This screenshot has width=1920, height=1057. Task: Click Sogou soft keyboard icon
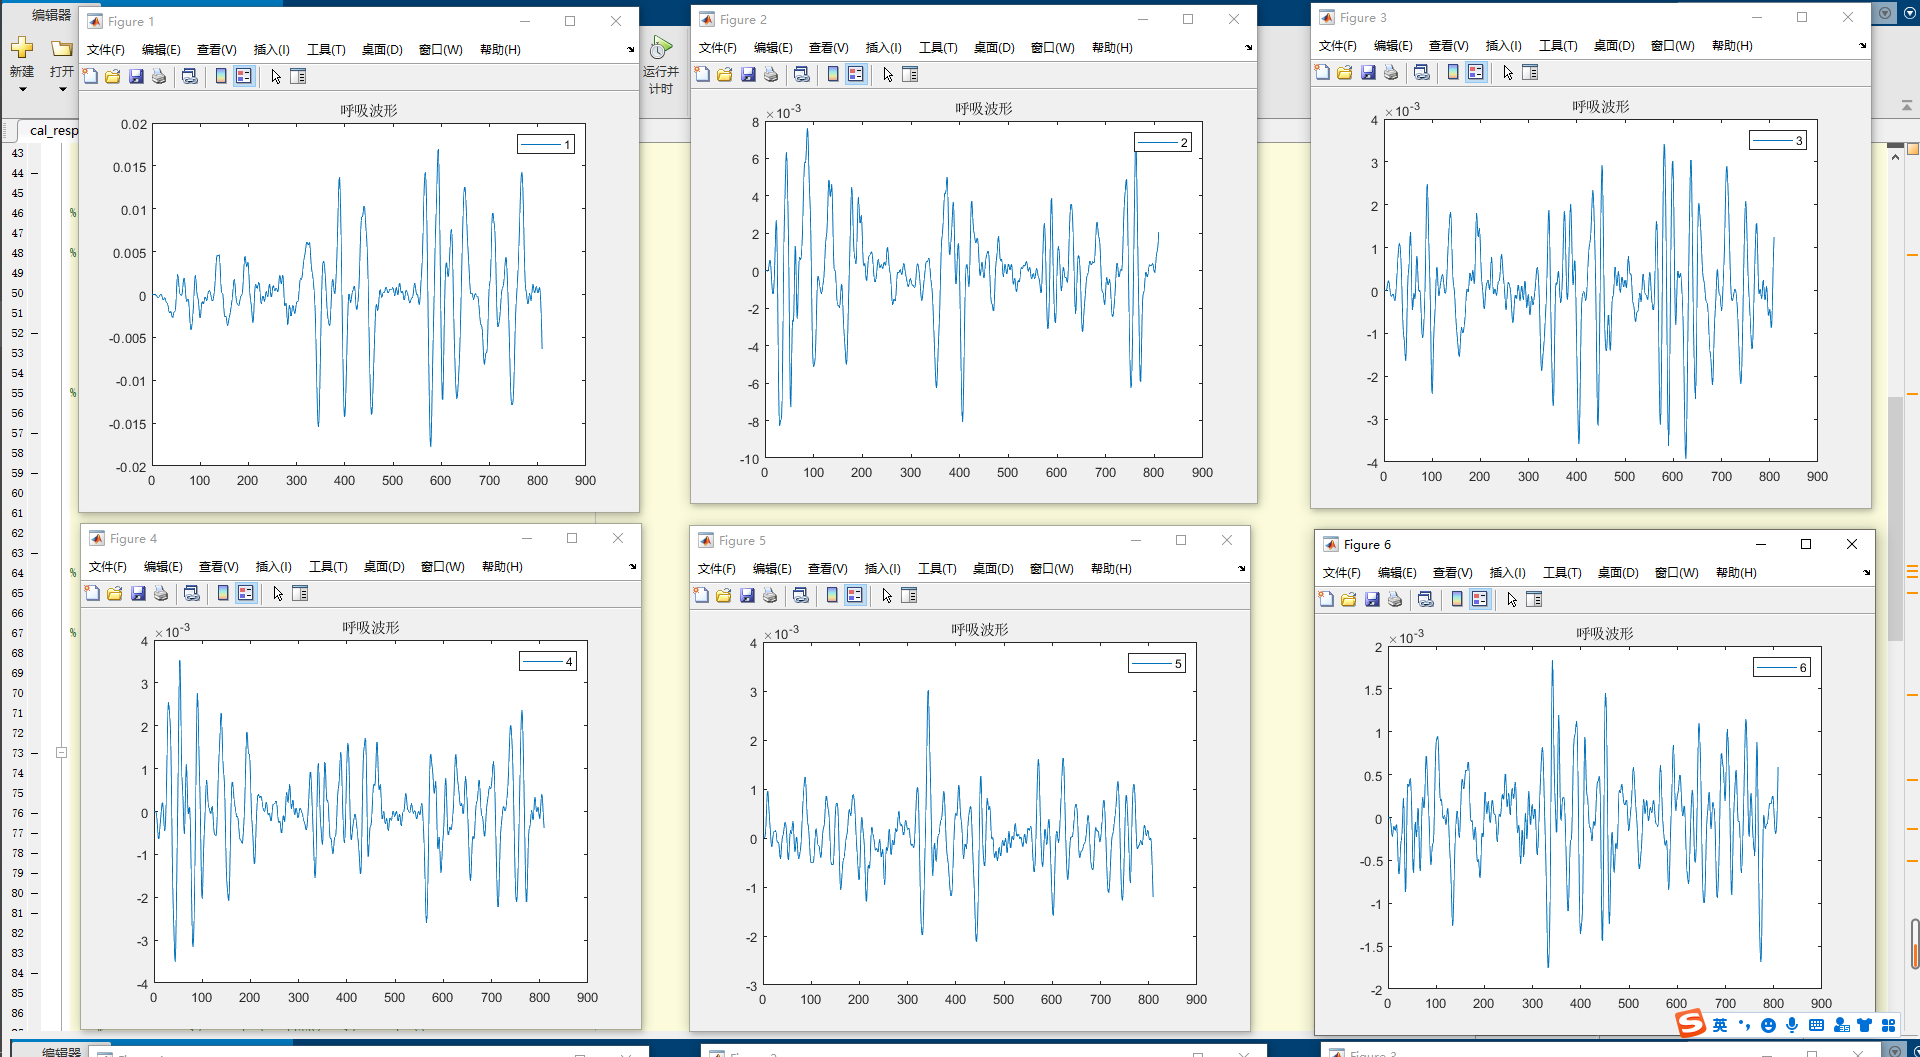pyautogui.click(x=1816, y=1025)
